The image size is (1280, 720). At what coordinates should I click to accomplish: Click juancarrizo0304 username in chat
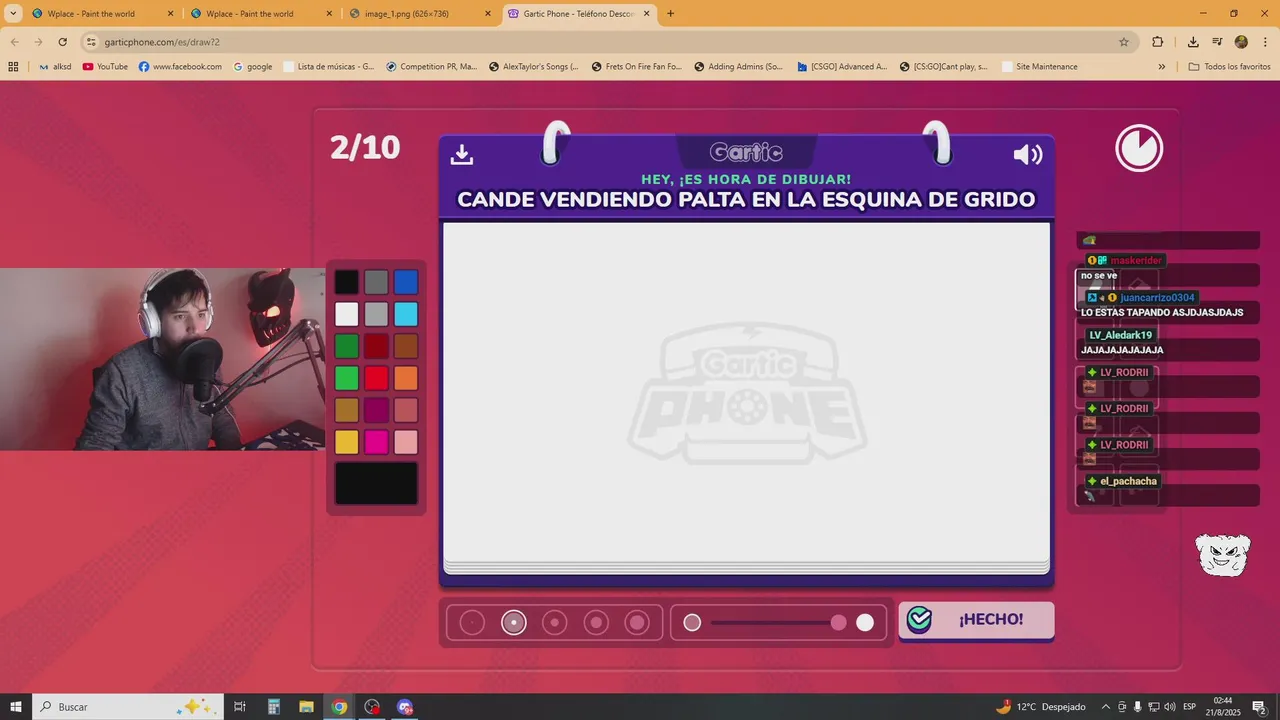click(x=1157, y=298)
